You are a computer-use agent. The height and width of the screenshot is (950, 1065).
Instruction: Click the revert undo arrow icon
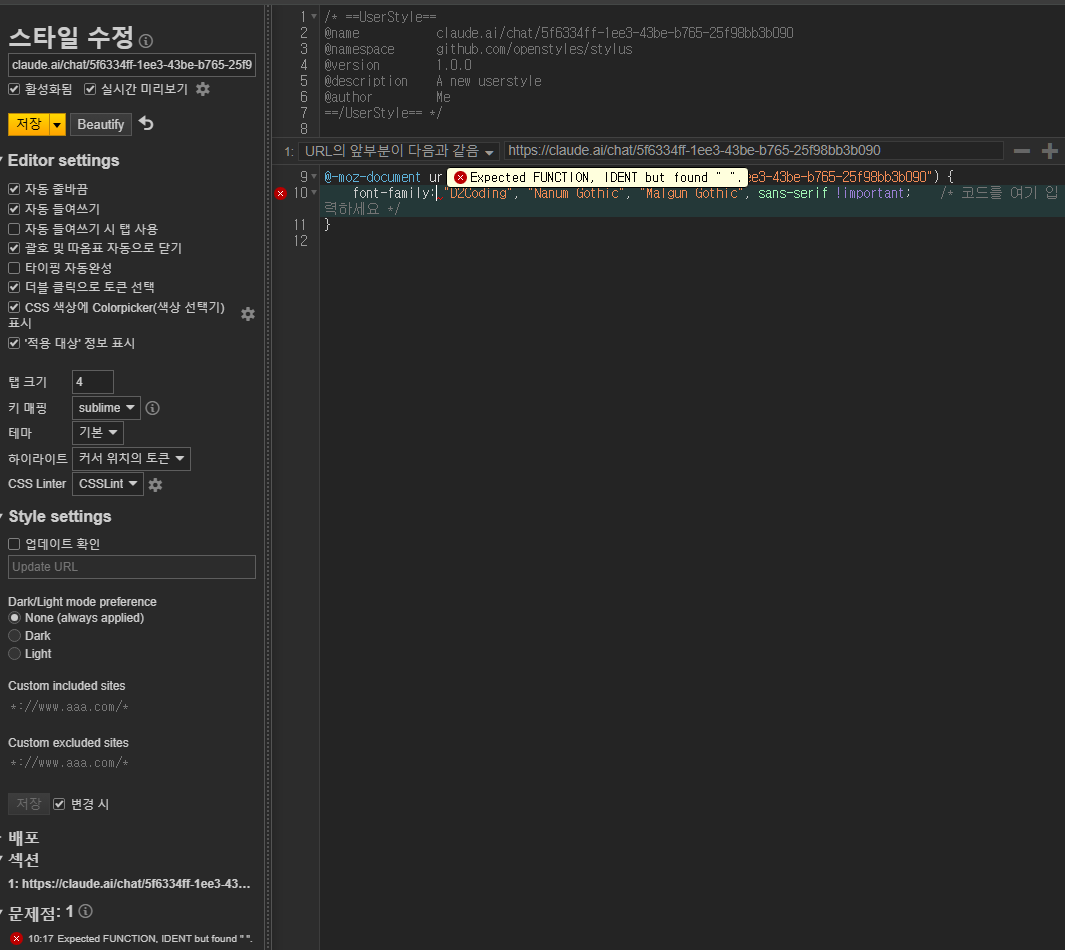pyautogui.click(x=146, y=124)
